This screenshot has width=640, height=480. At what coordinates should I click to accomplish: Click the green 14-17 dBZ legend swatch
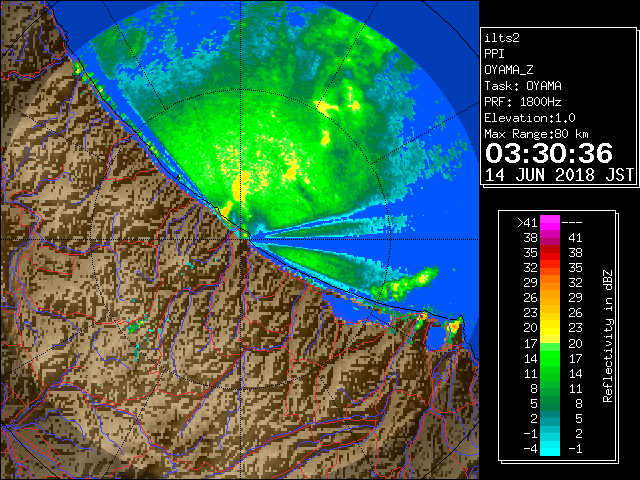(x=550, y=358)
